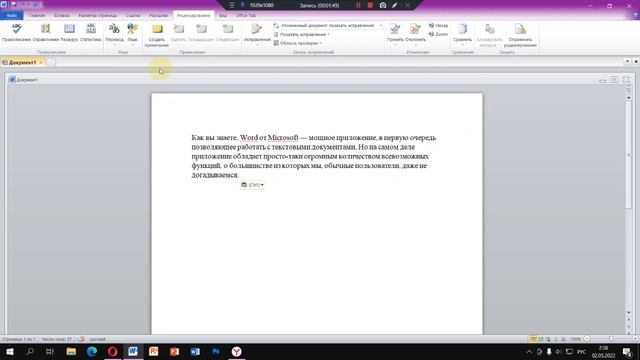This screenshot has width=640, height=360.
Task: Close the Документ1 document tab
Action: pyautogui.click(x=41, y=62)
